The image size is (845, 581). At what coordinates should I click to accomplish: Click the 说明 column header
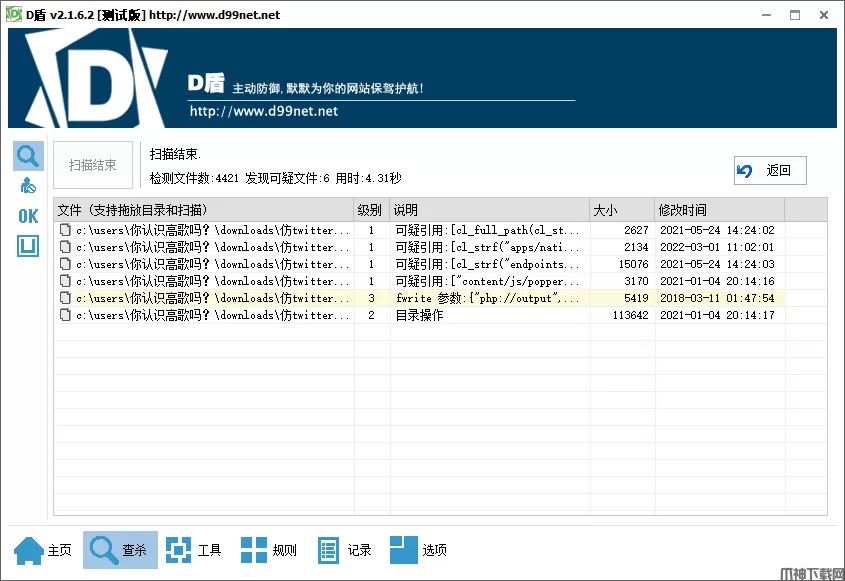488,210
